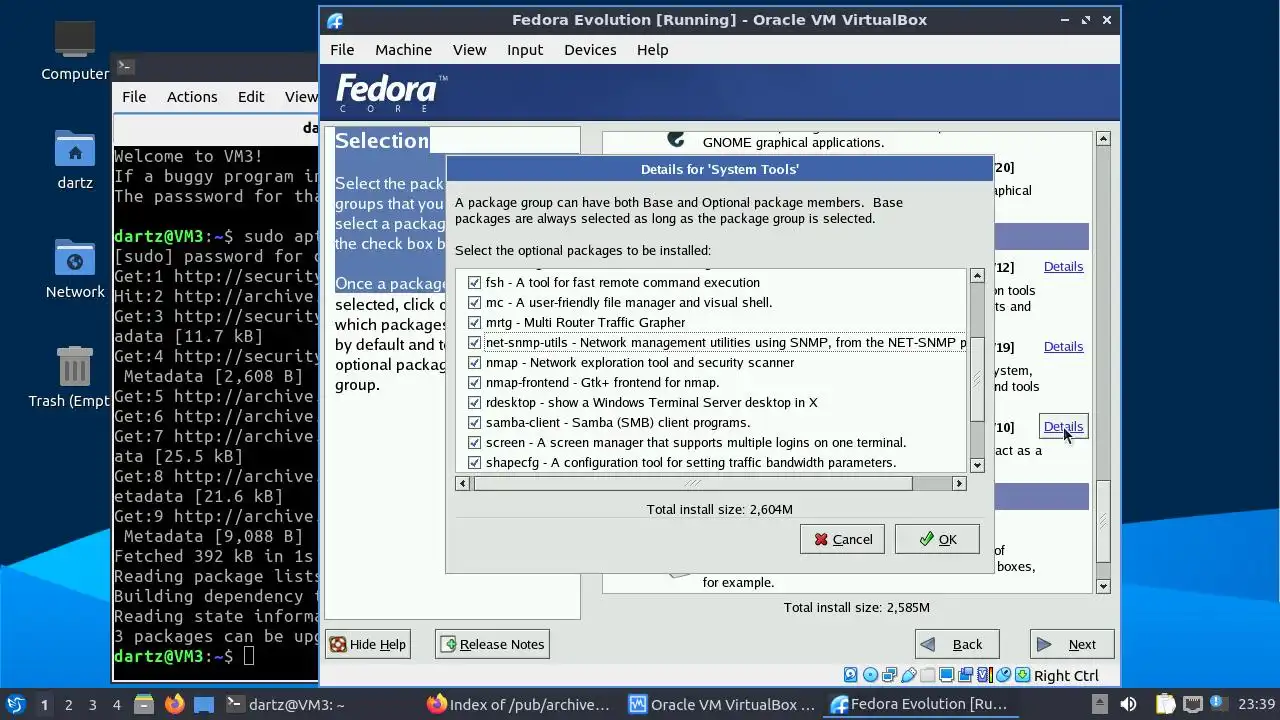
Task: Click the recording icon in VirtualBox status bar
Action: pos(966,675)
